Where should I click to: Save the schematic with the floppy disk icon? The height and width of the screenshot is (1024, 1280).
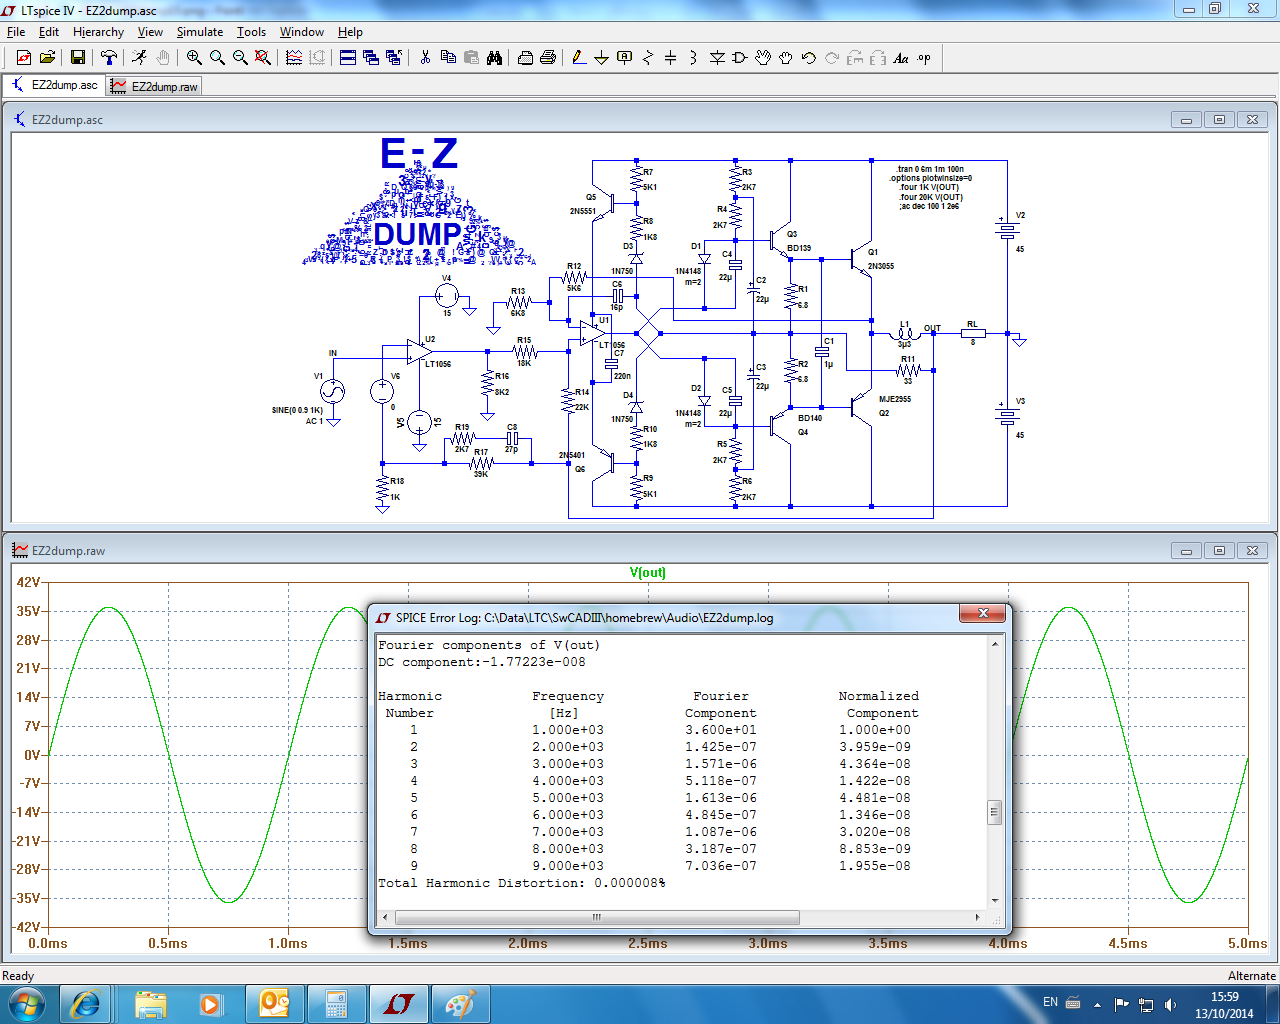coord(77,58)
